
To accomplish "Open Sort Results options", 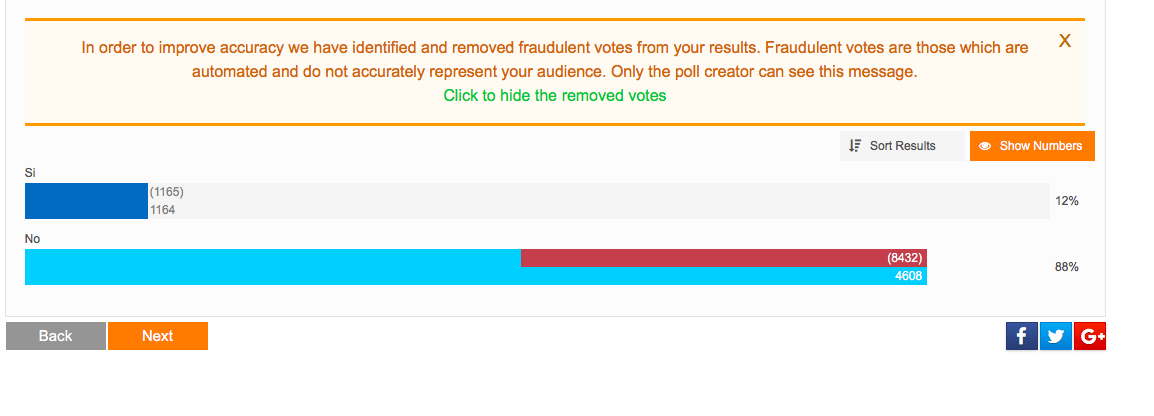I will pos(902,146).
